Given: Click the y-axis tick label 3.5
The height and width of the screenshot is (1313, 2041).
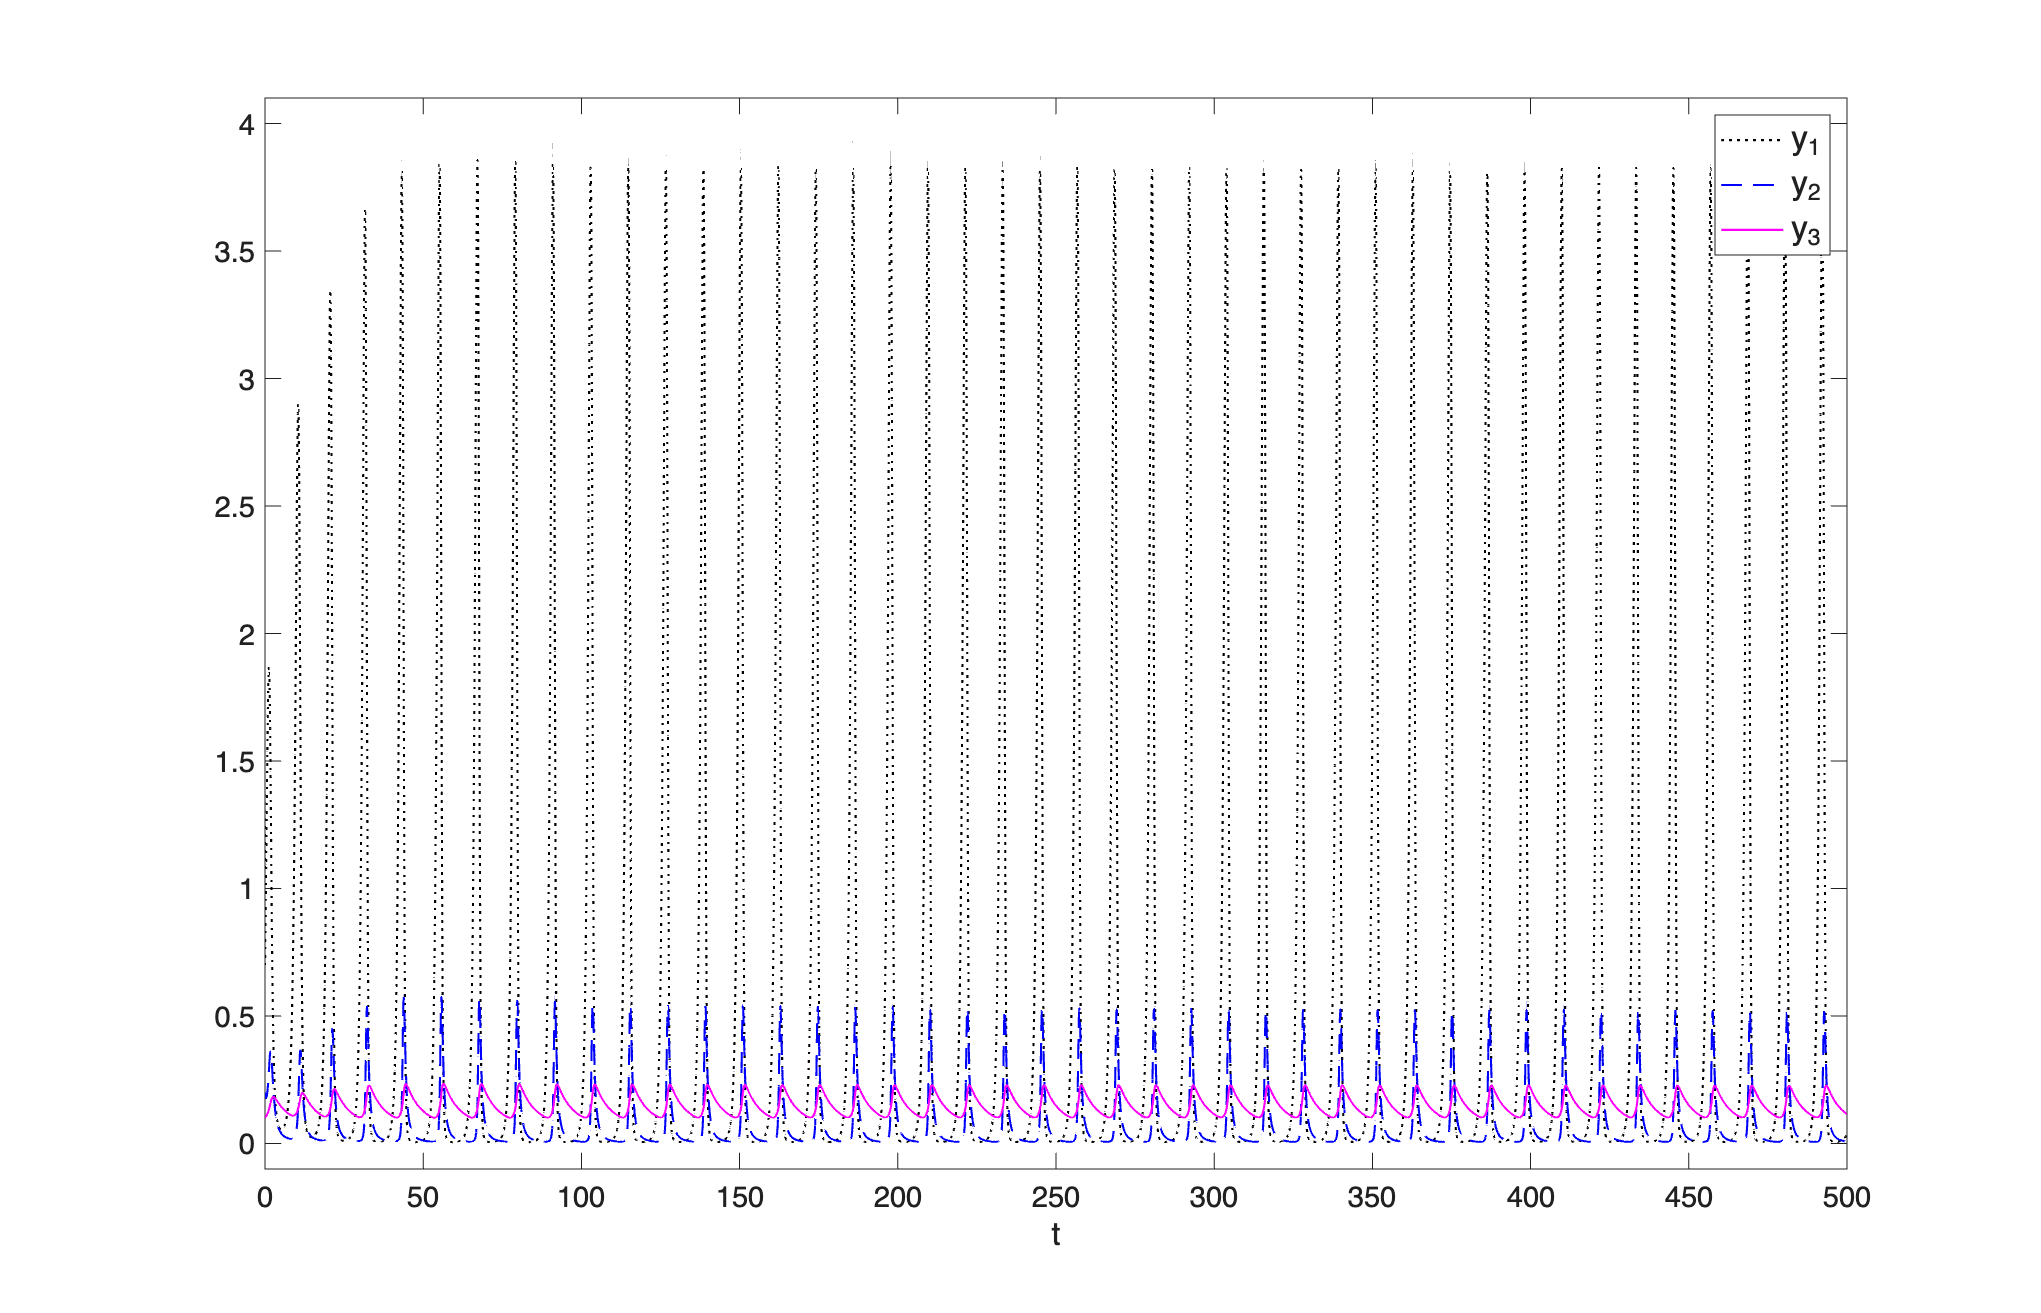Looking at the screenshot, I should coord(235,253).
